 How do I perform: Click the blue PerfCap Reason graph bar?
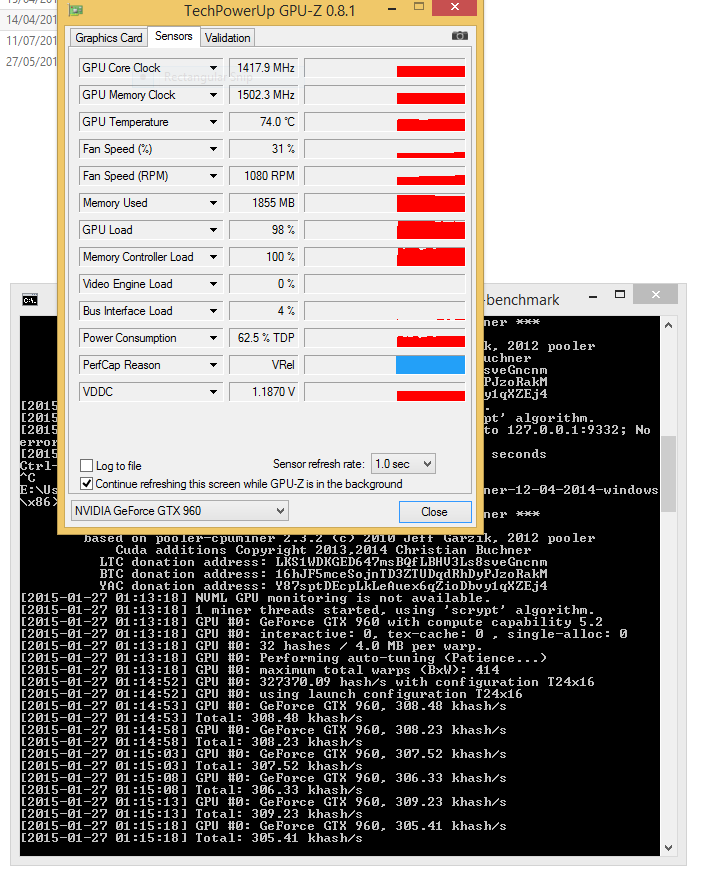pos(430,365)
